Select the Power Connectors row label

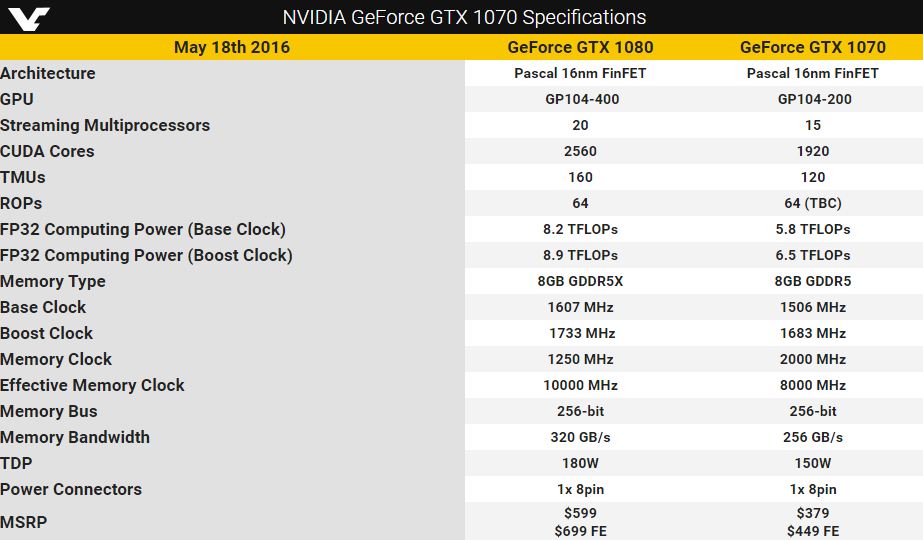point(71,489)
